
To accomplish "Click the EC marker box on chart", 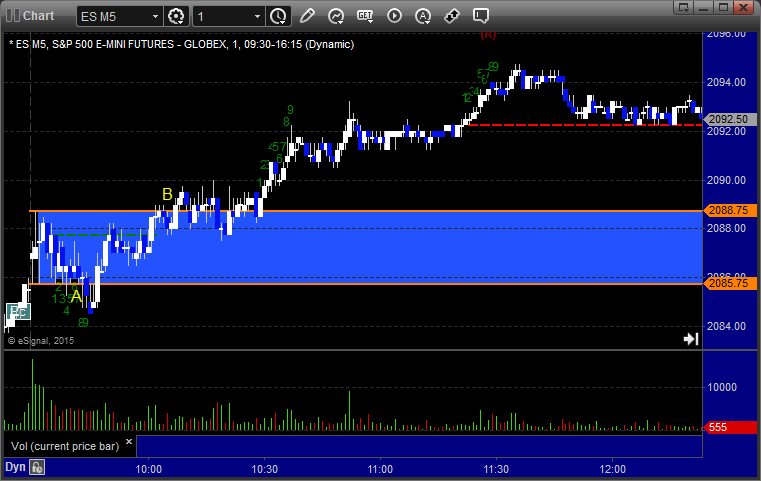I will point(18,312).
